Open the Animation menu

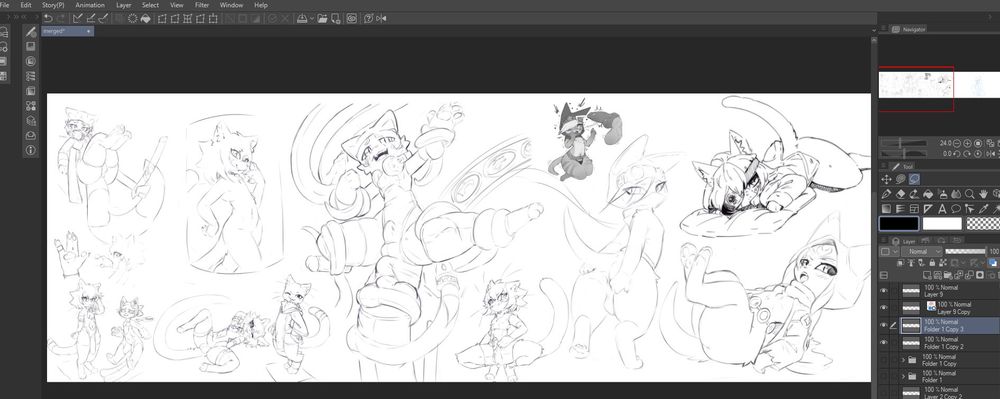(90, 4)
